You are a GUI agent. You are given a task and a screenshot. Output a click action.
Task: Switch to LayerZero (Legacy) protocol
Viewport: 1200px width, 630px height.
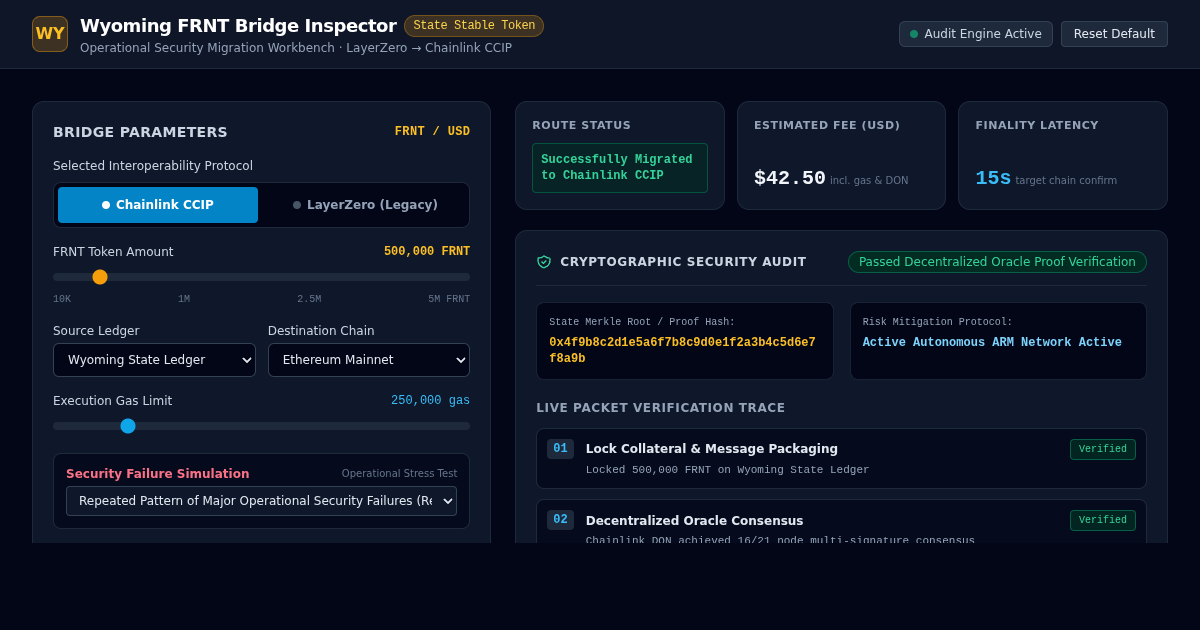click(x=365, y=205)
